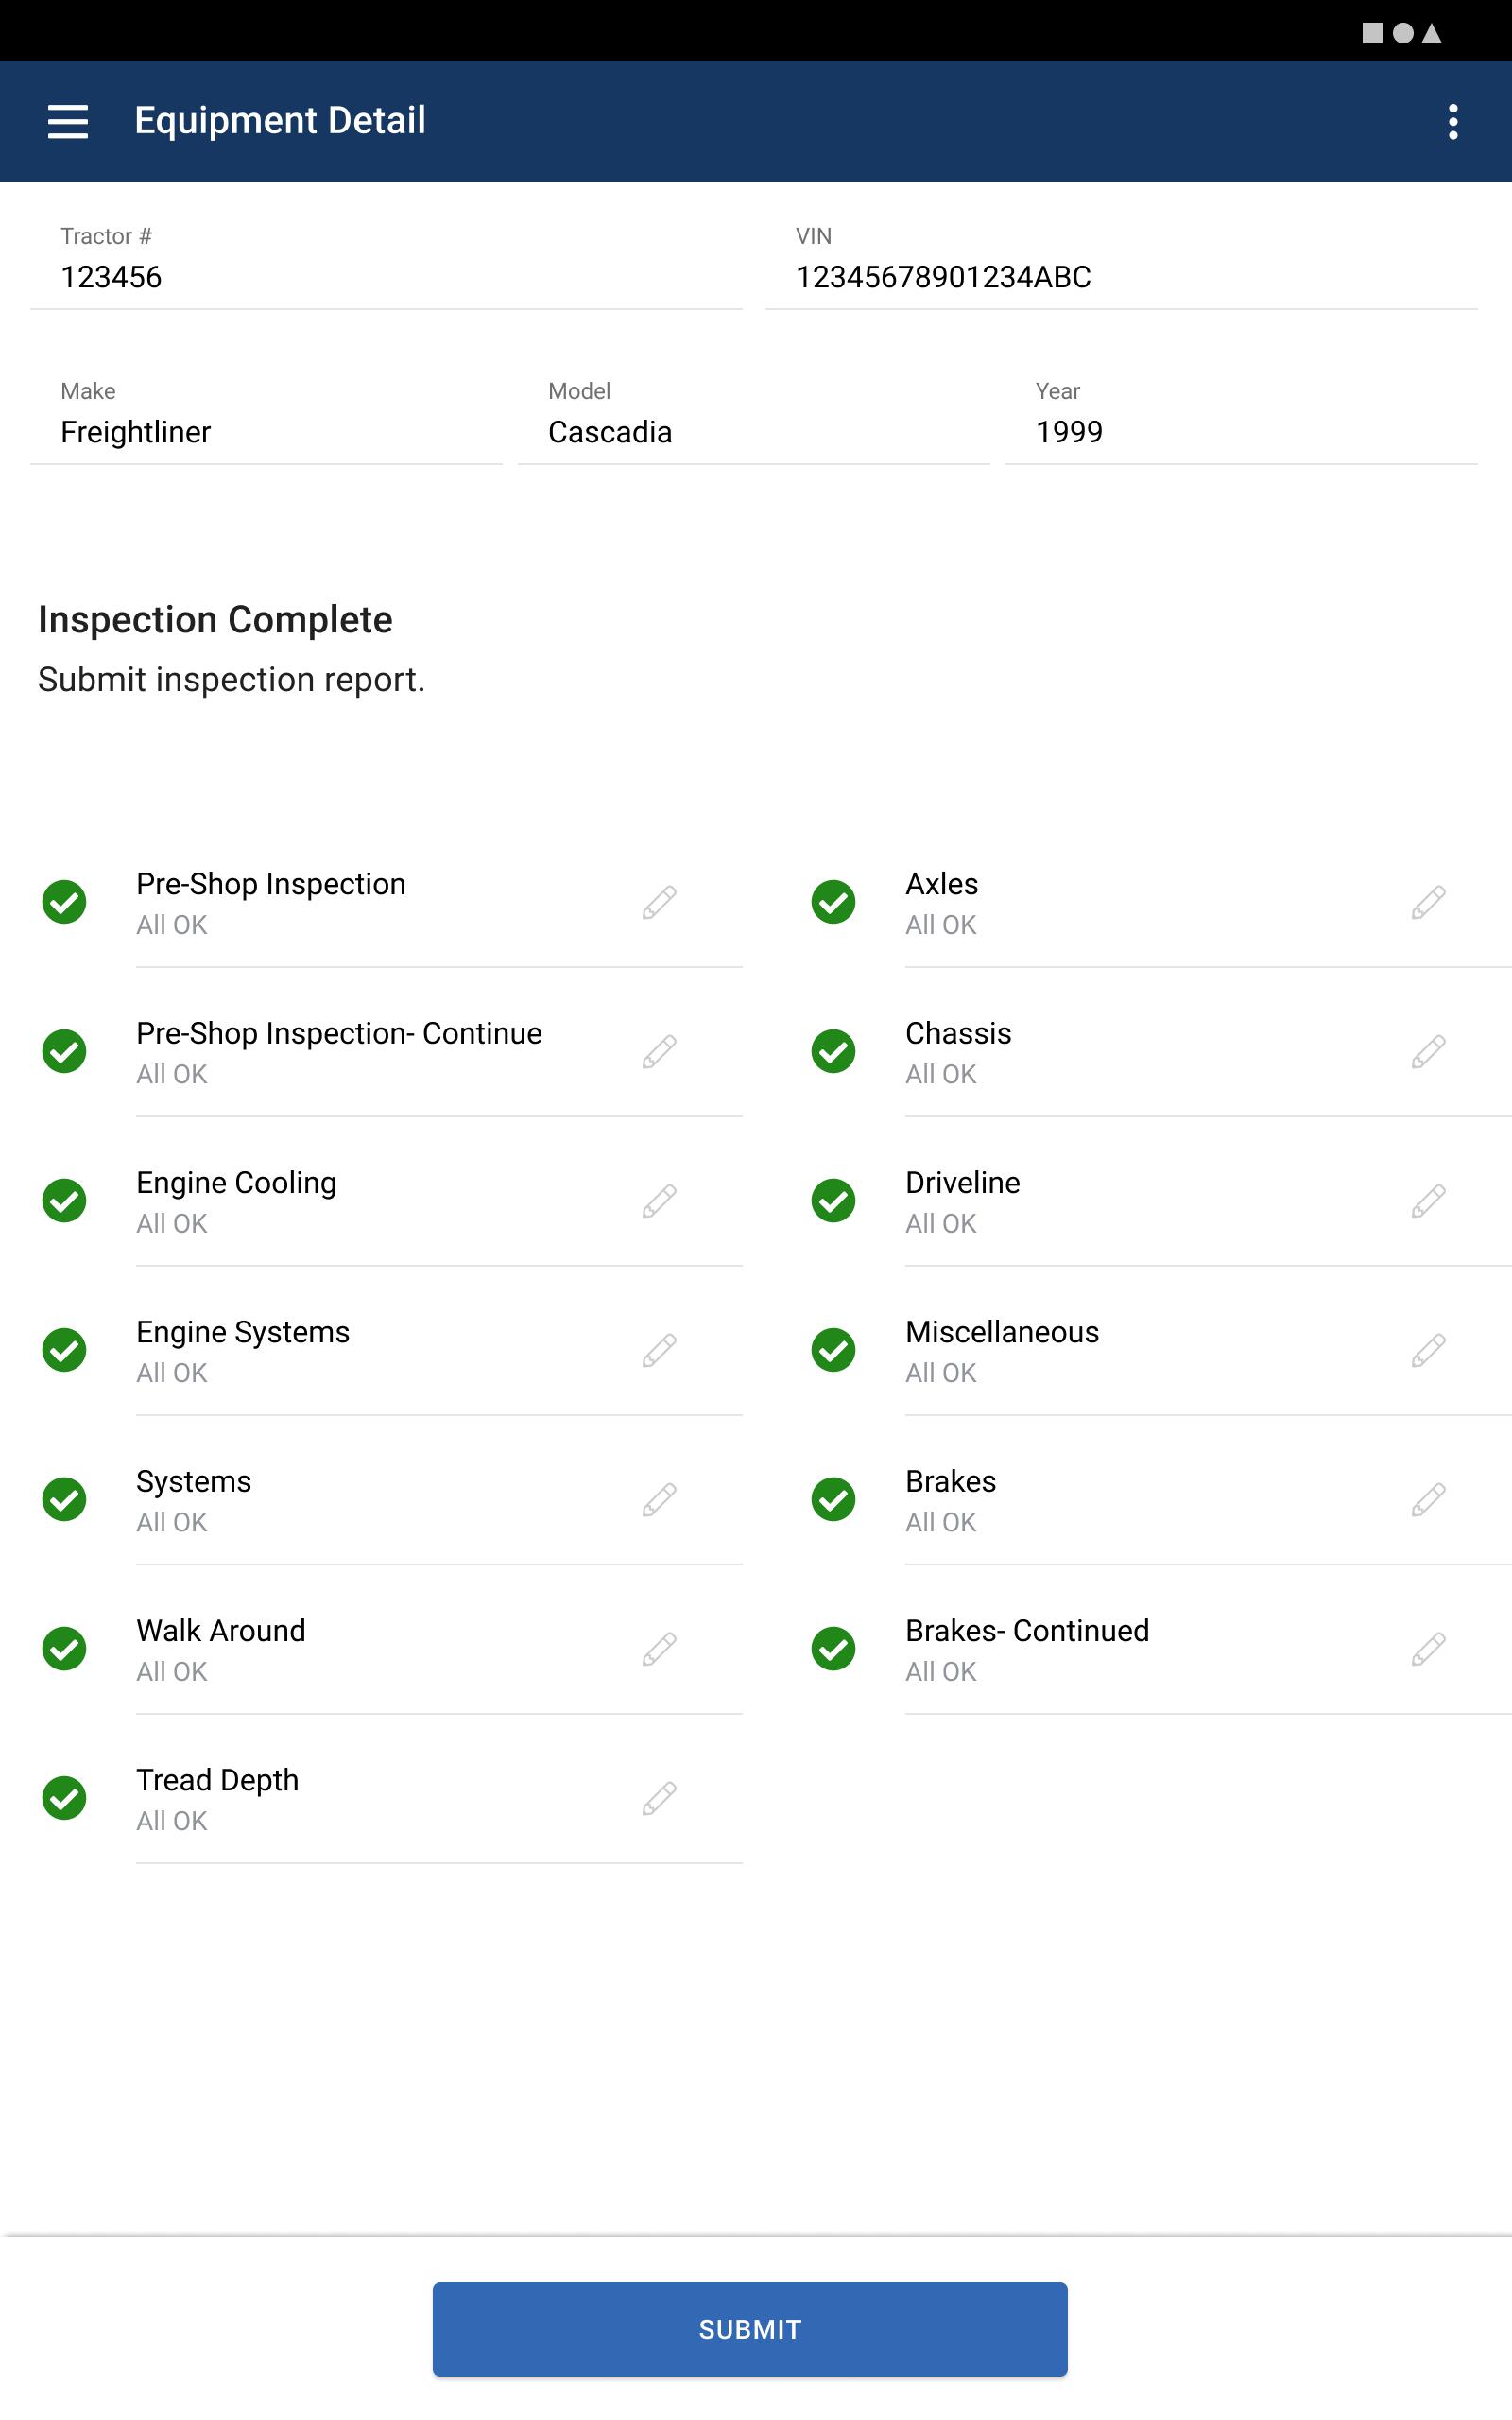
Task: Submit the inspection report
Action: [750, 2329]
